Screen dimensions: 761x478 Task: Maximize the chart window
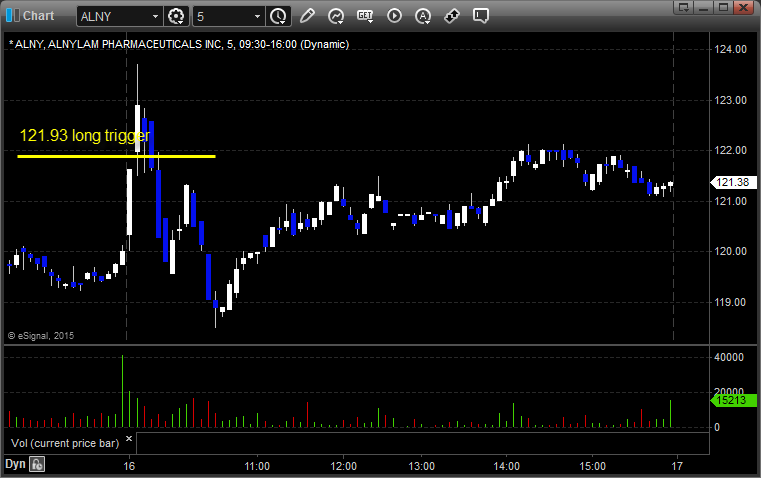723,7
